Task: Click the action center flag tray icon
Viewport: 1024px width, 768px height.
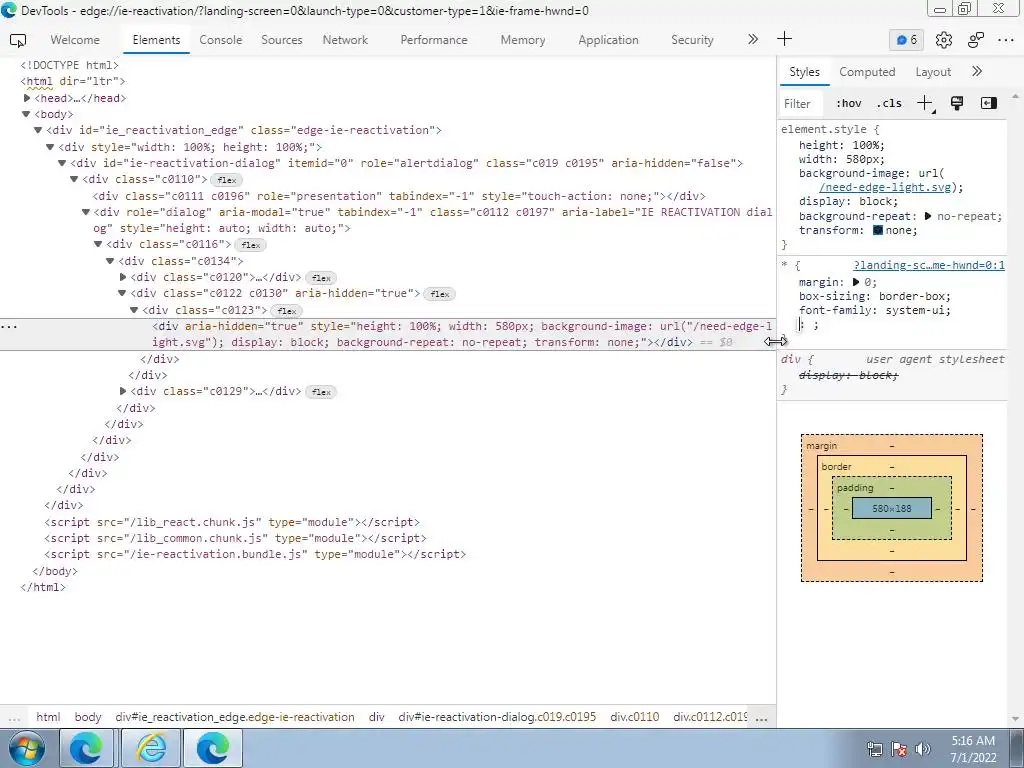Action: [x=899, y=749]
